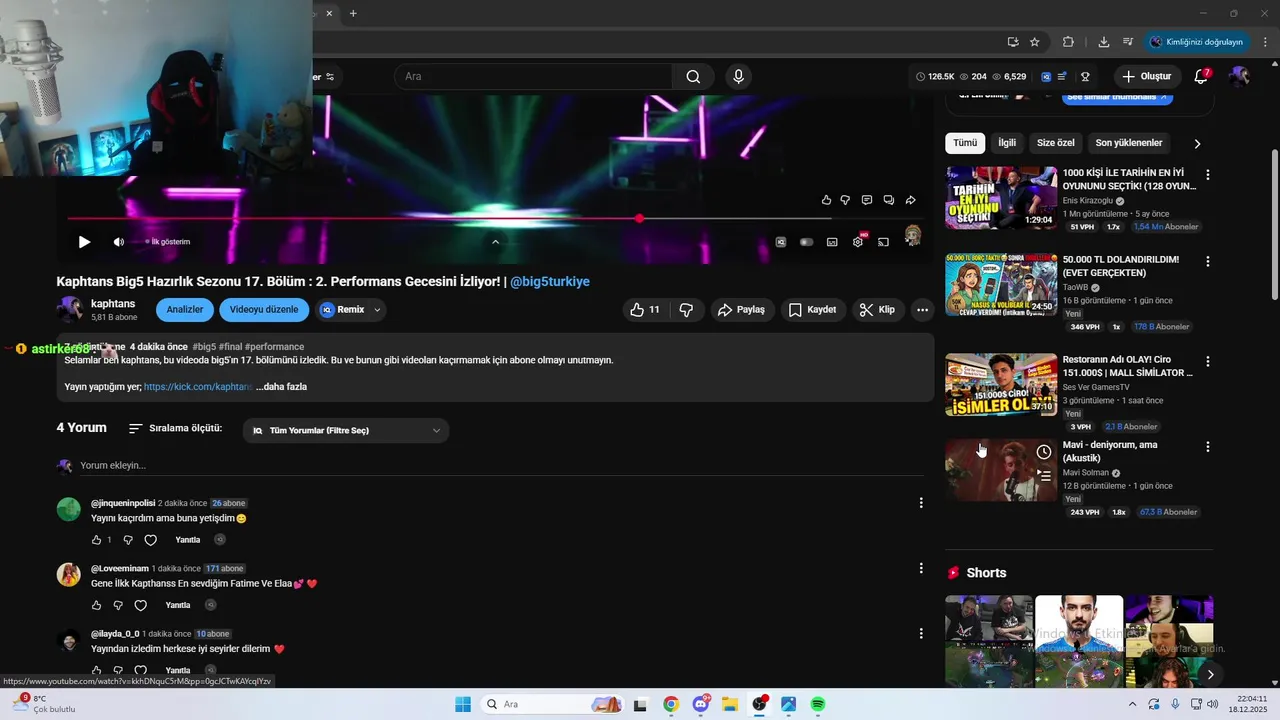Screen dimensions: 1280x720
Task: Expand the Remix dropdown arrow
Action: (x=377, y=310)
